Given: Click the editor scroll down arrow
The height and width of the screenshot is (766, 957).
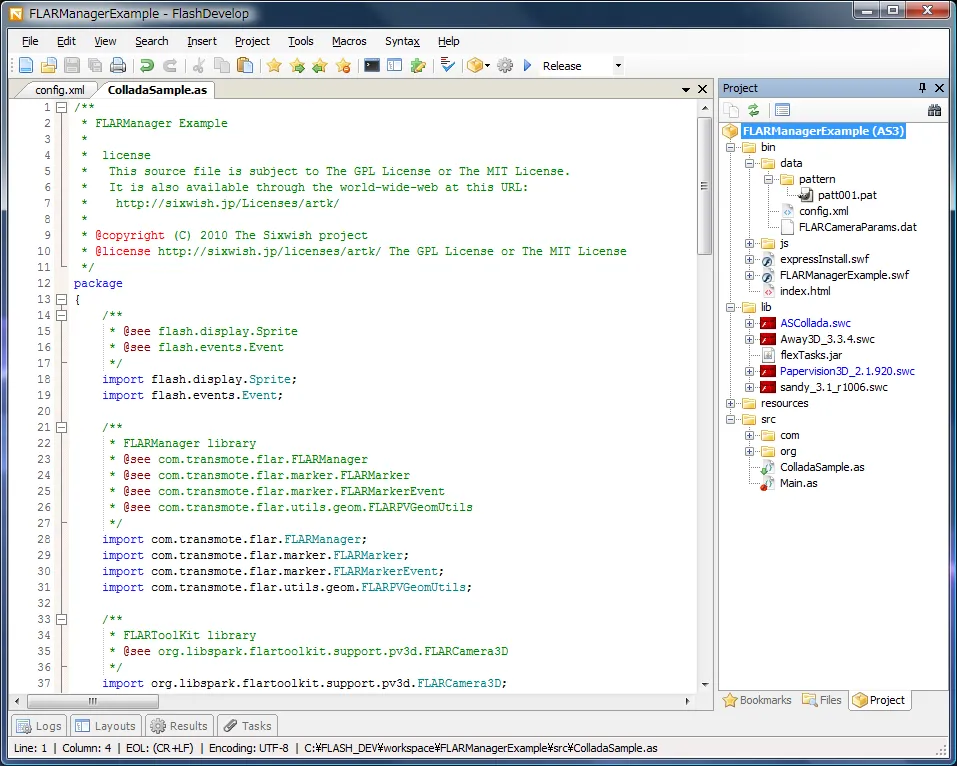Looking at the screenshot, I should click(x=704, y=684).
